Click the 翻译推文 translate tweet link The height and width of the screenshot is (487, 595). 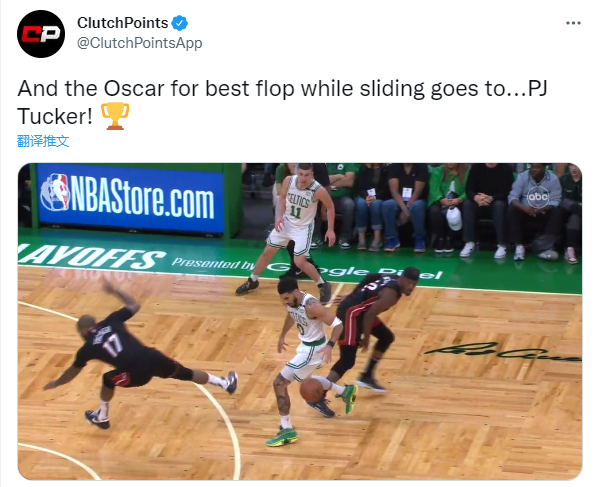(x=43, y=141)
